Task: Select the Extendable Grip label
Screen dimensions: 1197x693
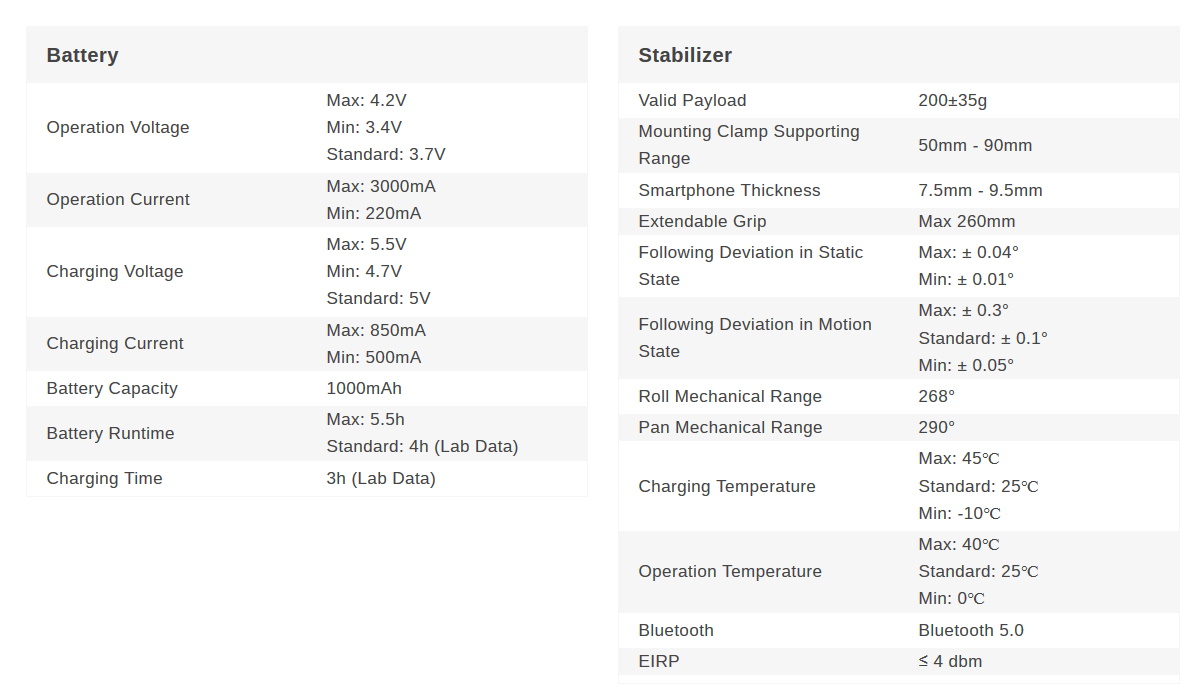Action: (702, 221)
